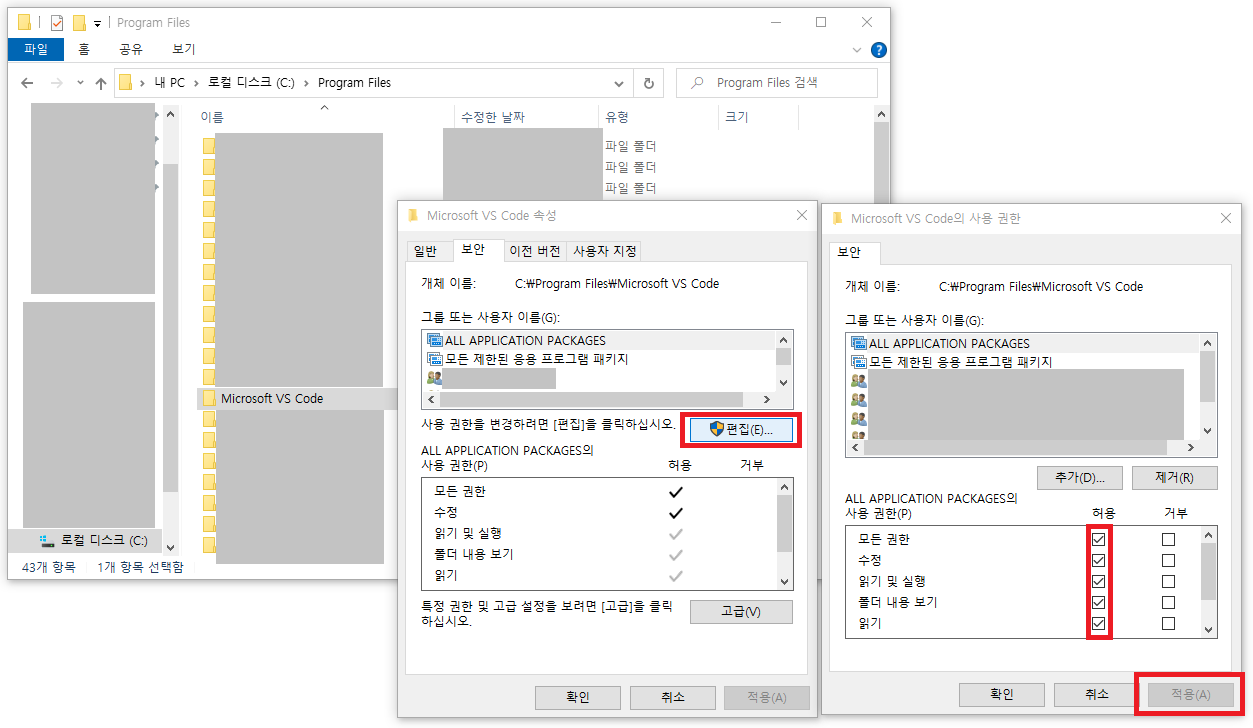Click Program Files 검색 search field
This screenshot has height=728, width=1253.
pos(777,83)
